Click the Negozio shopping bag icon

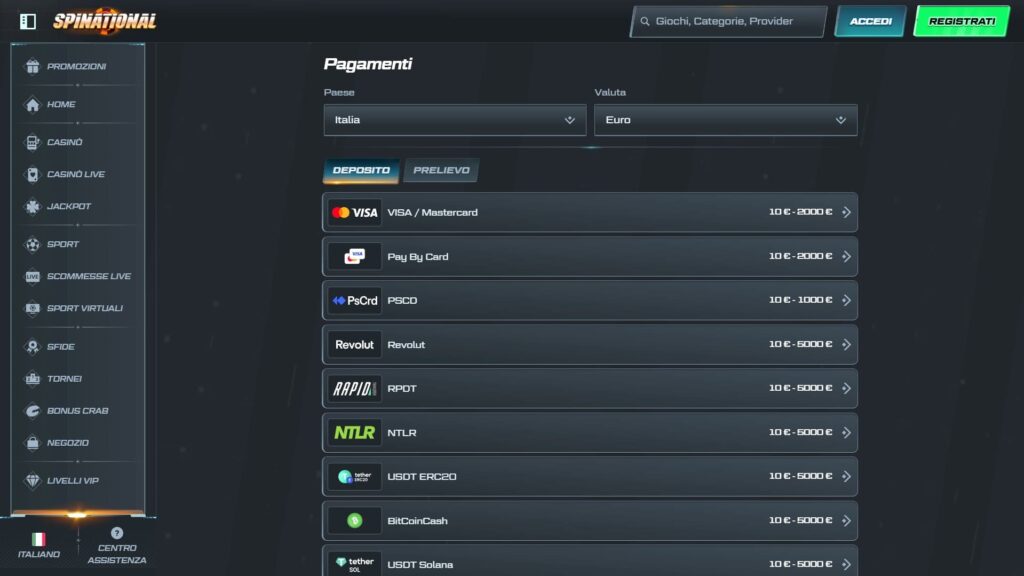[x=32, y=443]
